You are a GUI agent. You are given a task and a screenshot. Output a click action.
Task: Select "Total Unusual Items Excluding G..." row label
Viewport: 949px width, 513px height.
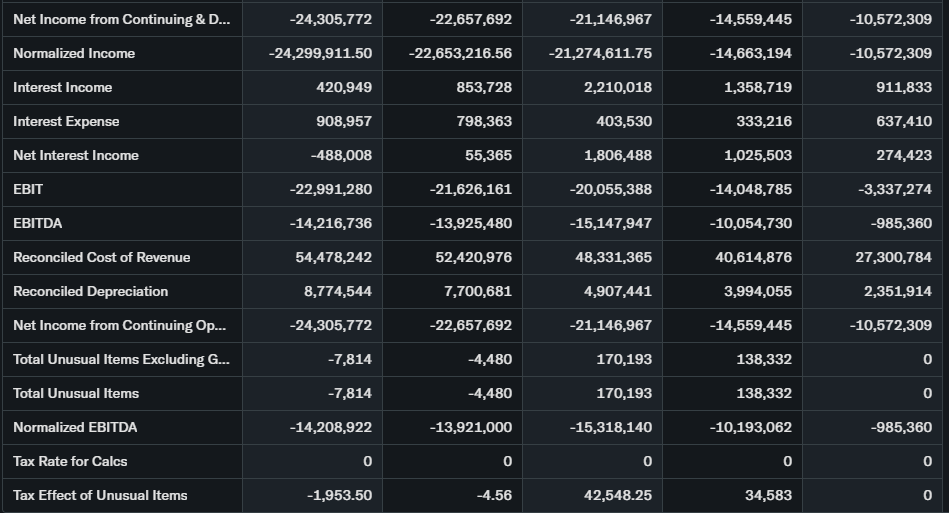point(120,359)
